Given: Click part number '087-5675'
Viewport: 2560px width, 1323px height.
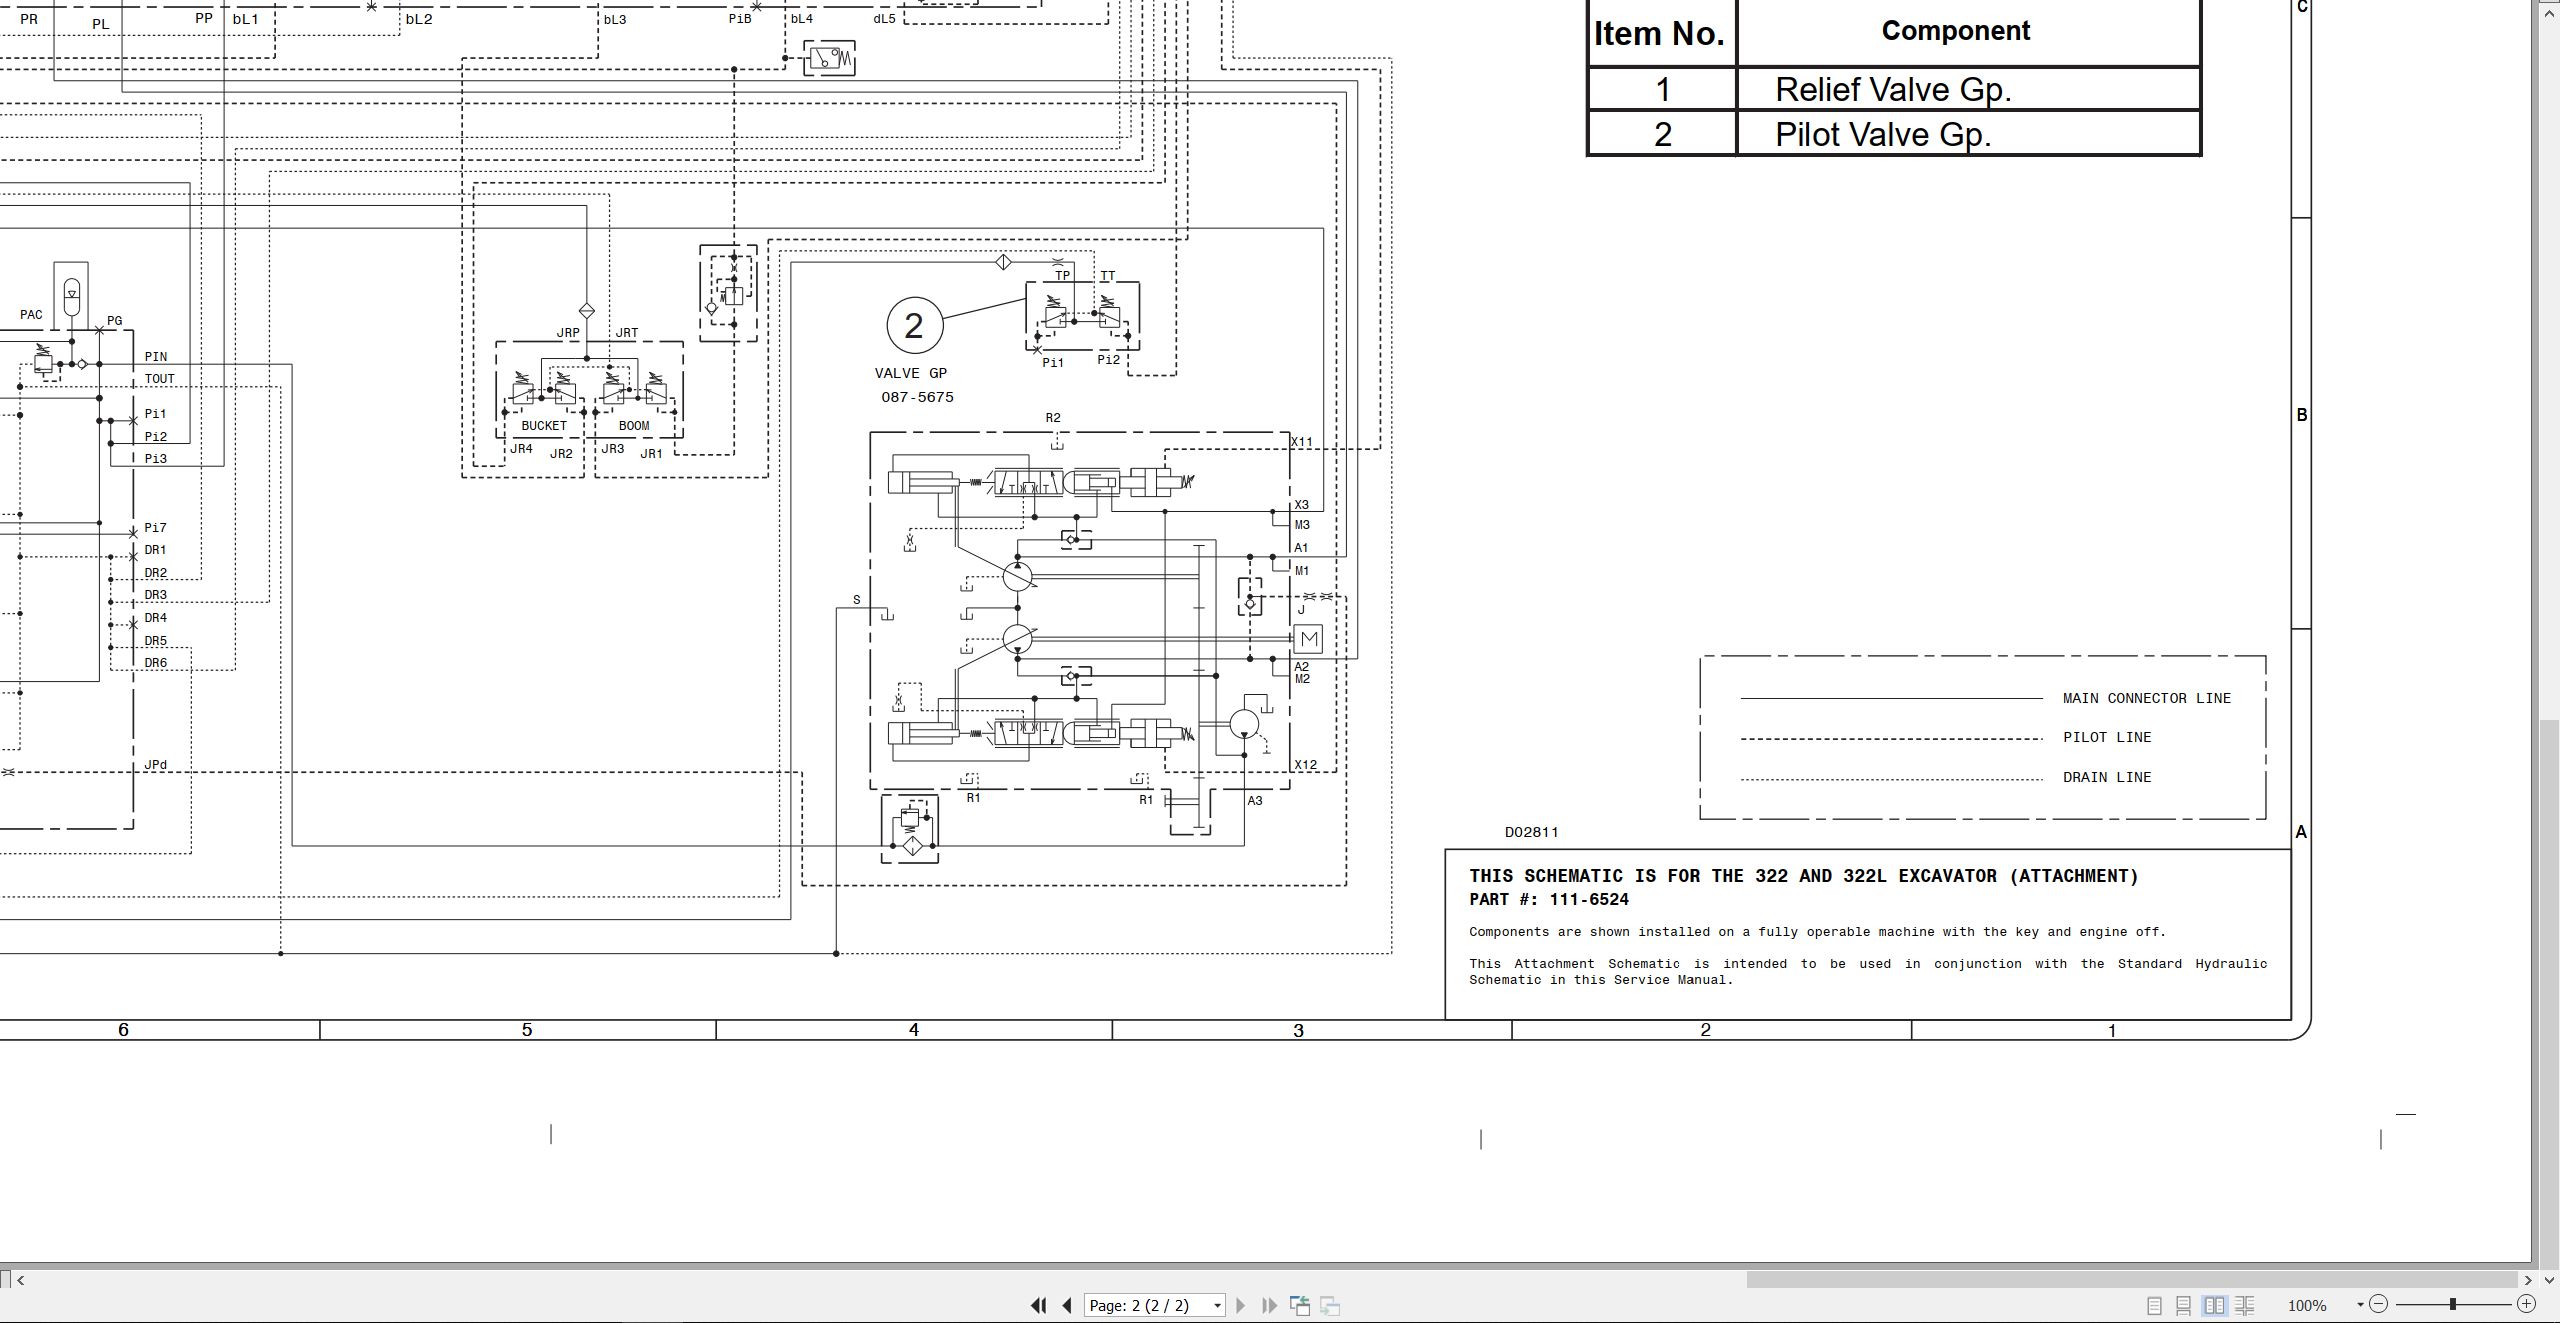Looking at the screenshot, I should tap(917, 397).
